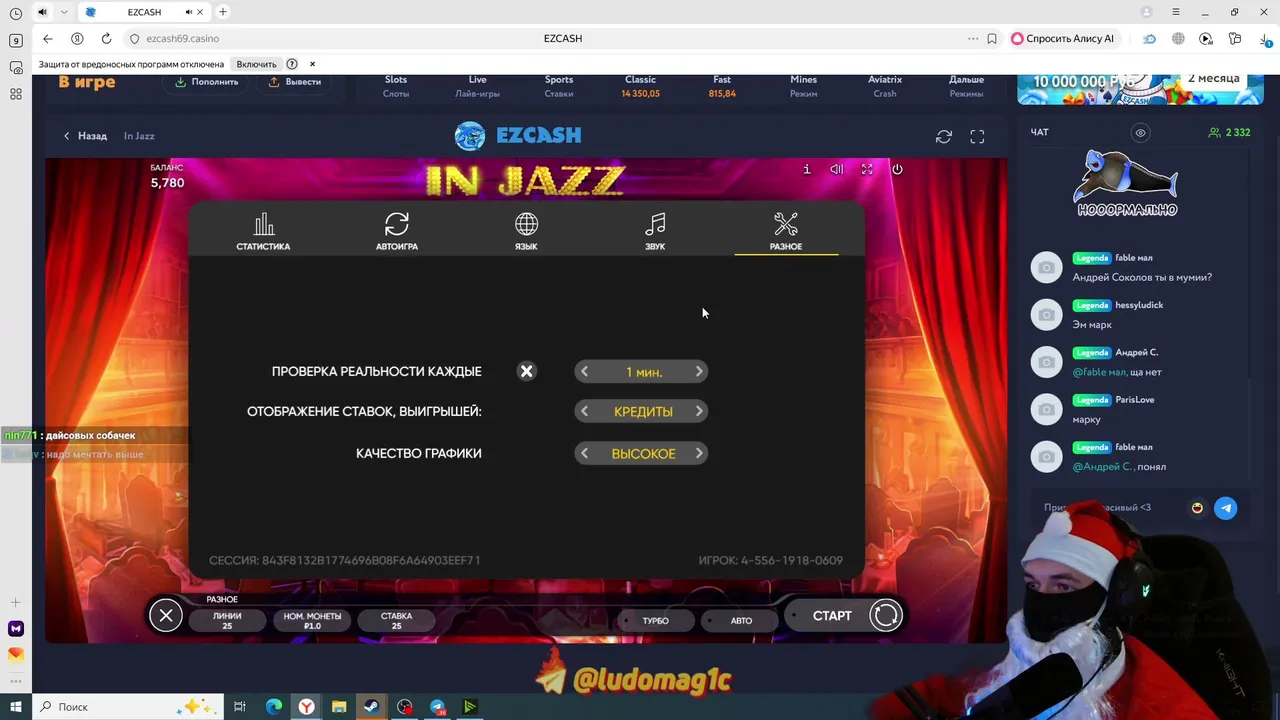Increase reality check interval right arrow
Viewport: 1280px width, 720px height.
(699, 371)
